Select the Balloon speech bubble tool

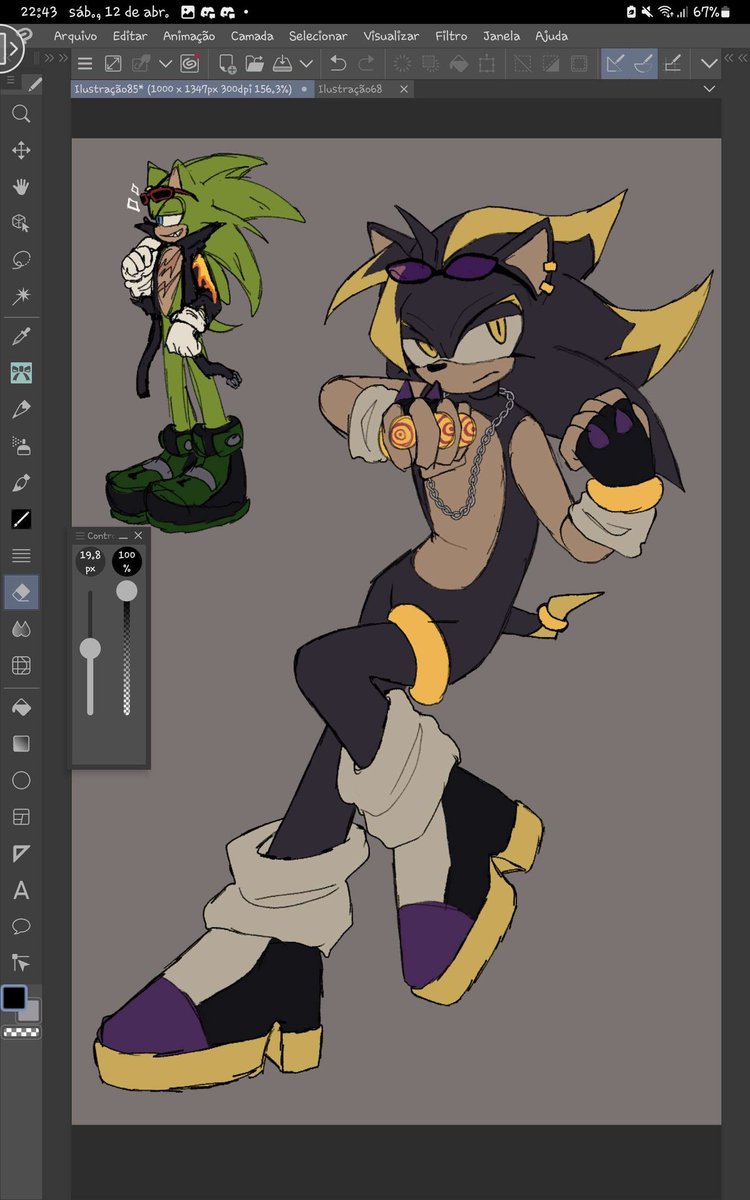20,926
